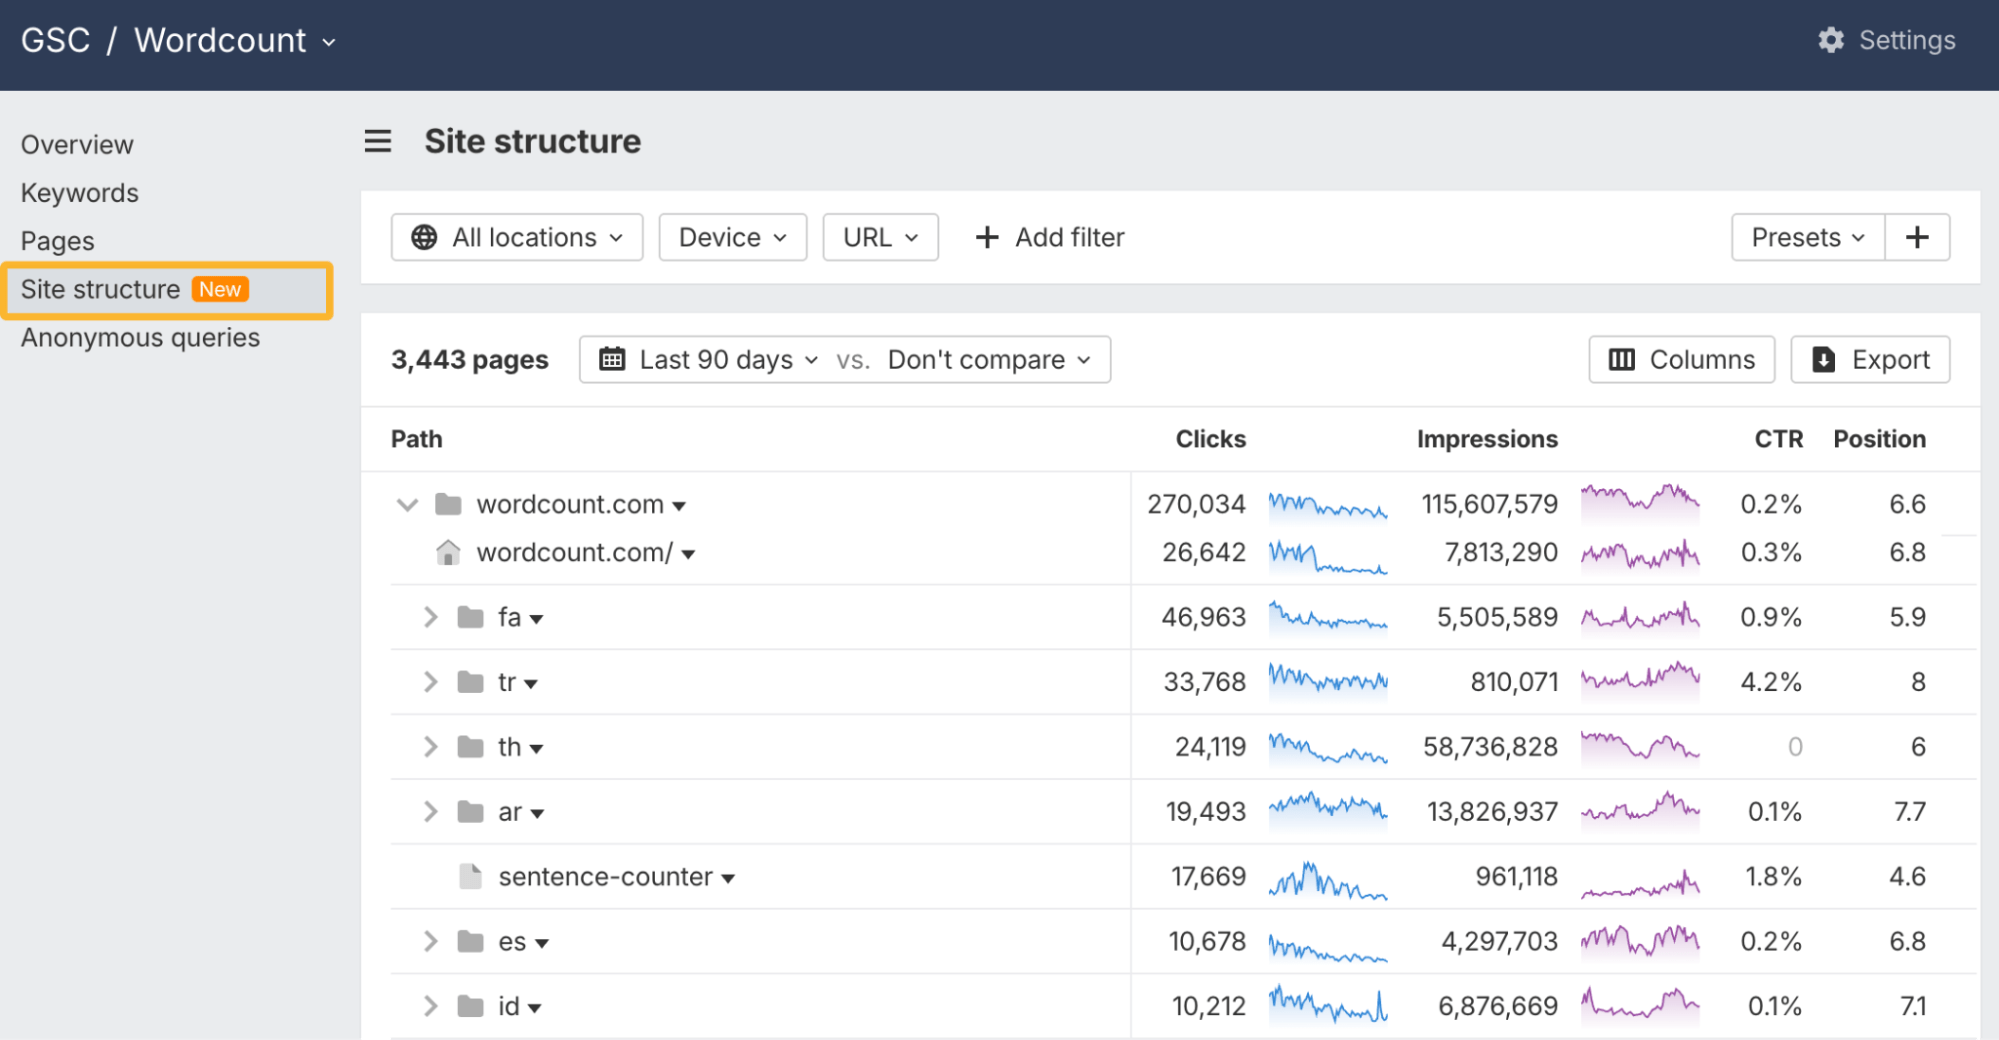Click the wordcount.com folder icon
This screenshot has width=1999, height=1040.
(x=448, y=504)
